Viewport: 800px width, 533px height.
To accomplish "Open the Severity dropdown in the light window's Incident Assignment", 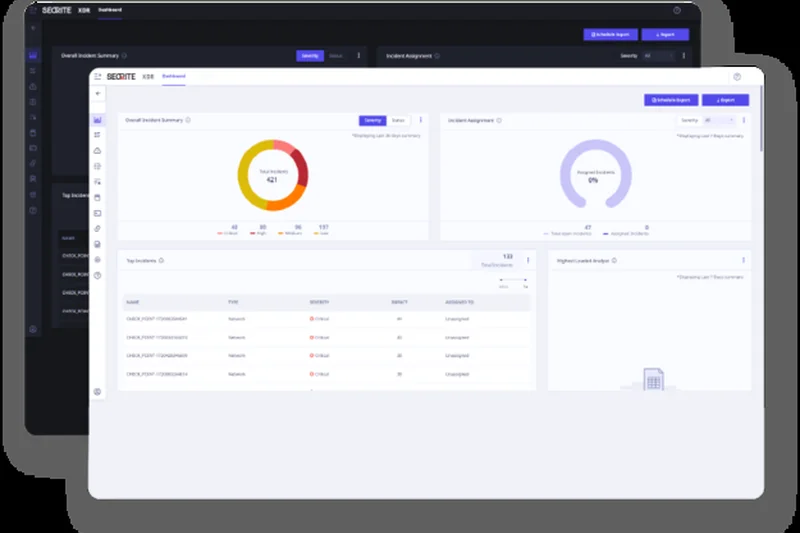I will (x=719, y=120).
